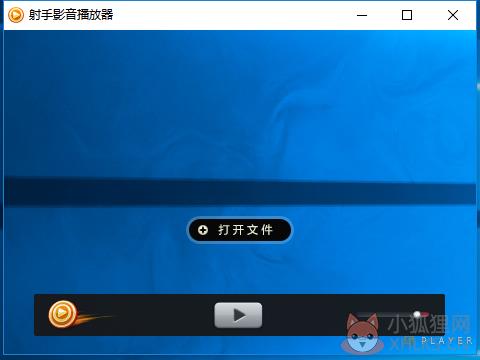
Task: Click the white volume slider knob
Action: pyautogui.click(x=417, y=314)
